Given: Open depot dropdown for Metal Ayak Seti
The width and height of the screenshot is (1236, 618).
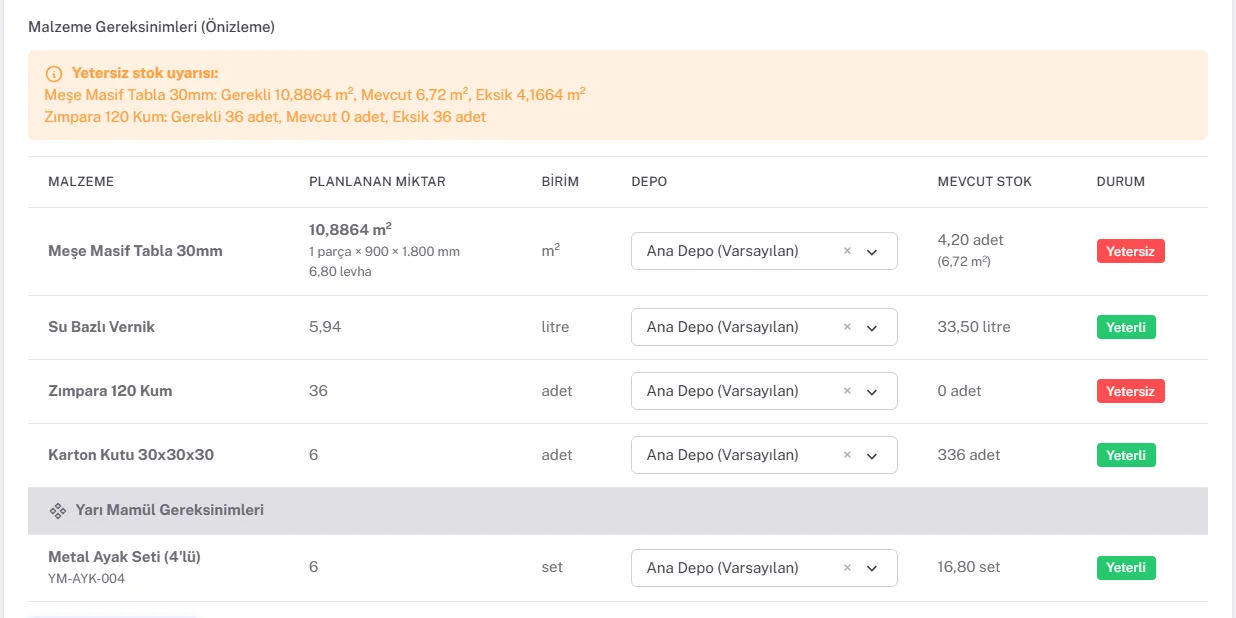Looking at the screenshot, I should point(872,569).
